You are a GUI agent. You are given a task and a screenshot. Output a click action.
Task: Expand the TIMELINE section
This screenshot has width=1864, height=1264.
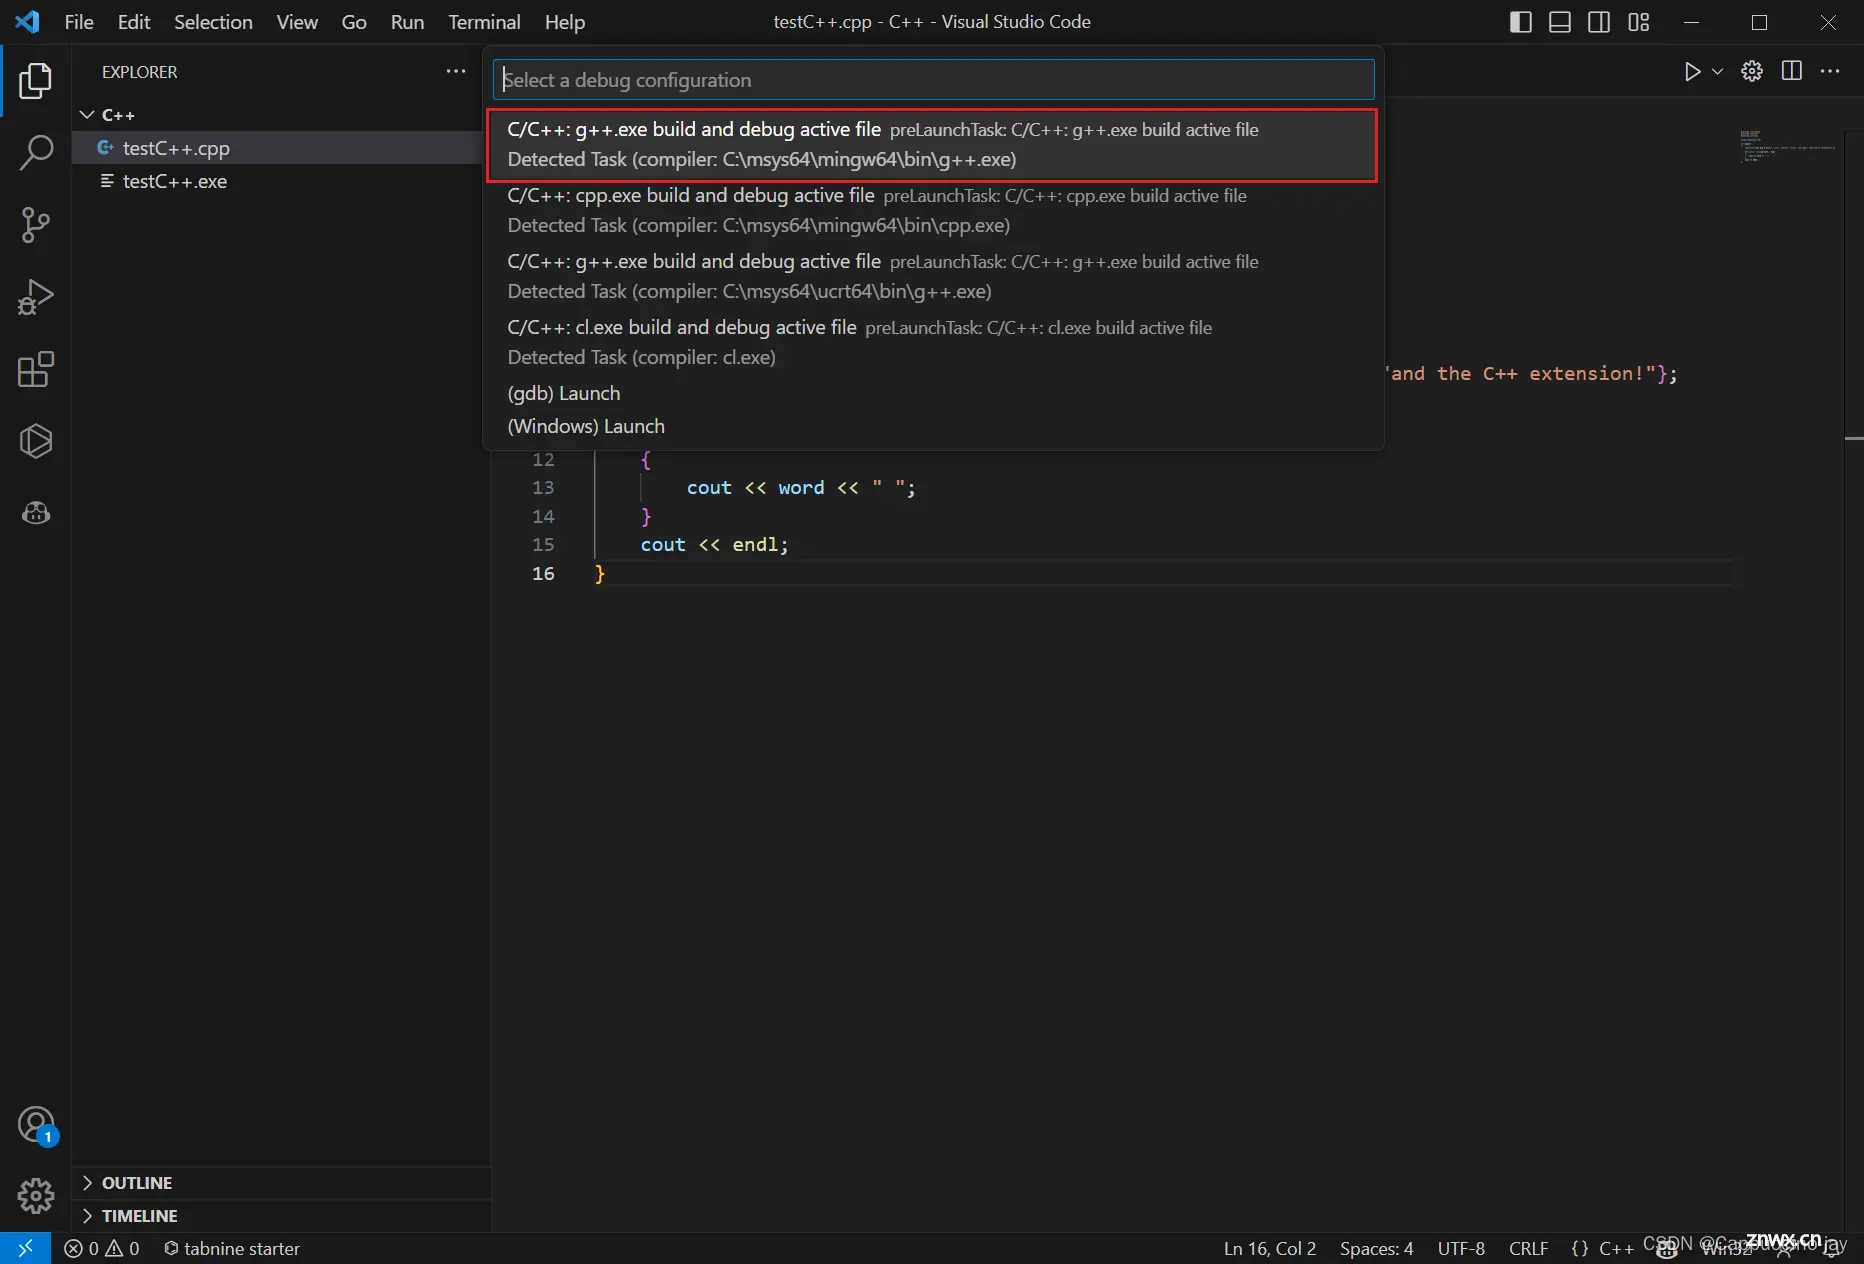coord(282,1216)
